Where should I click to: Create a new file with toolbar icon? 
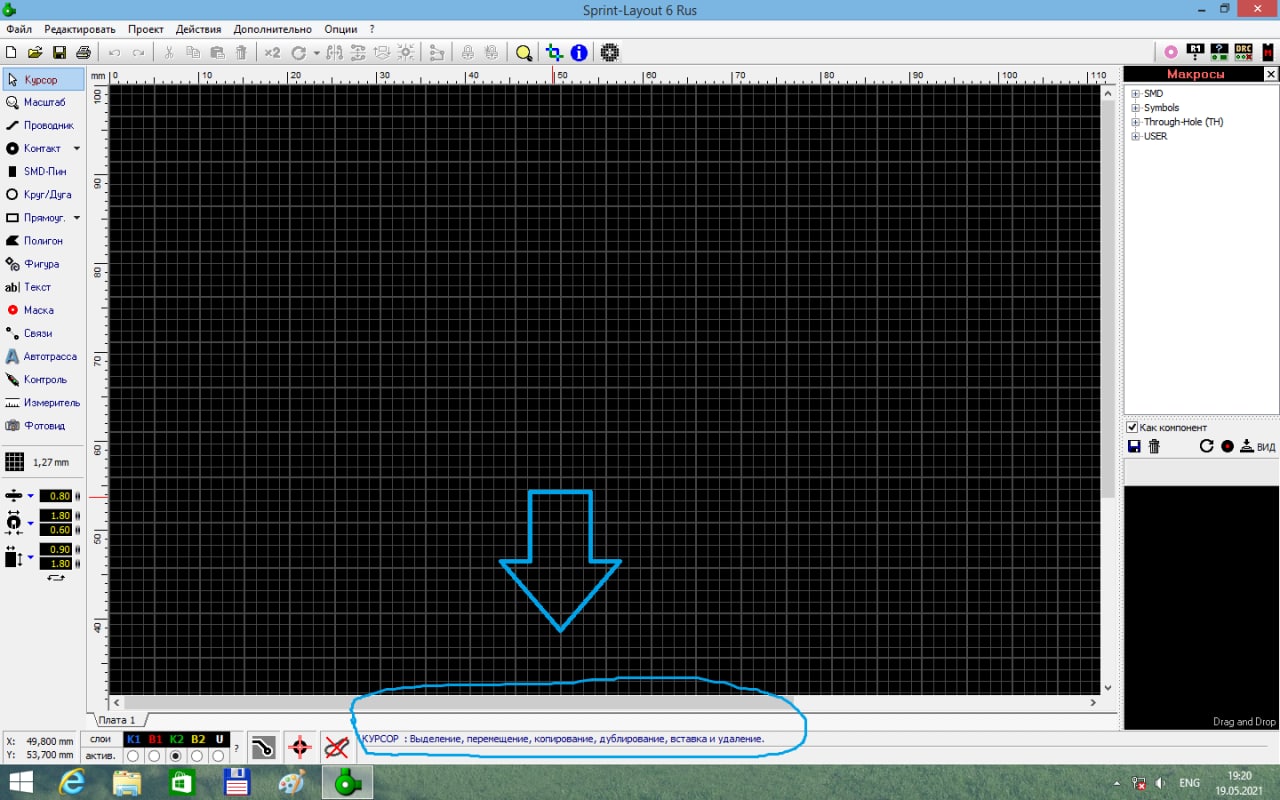[11, 52]
